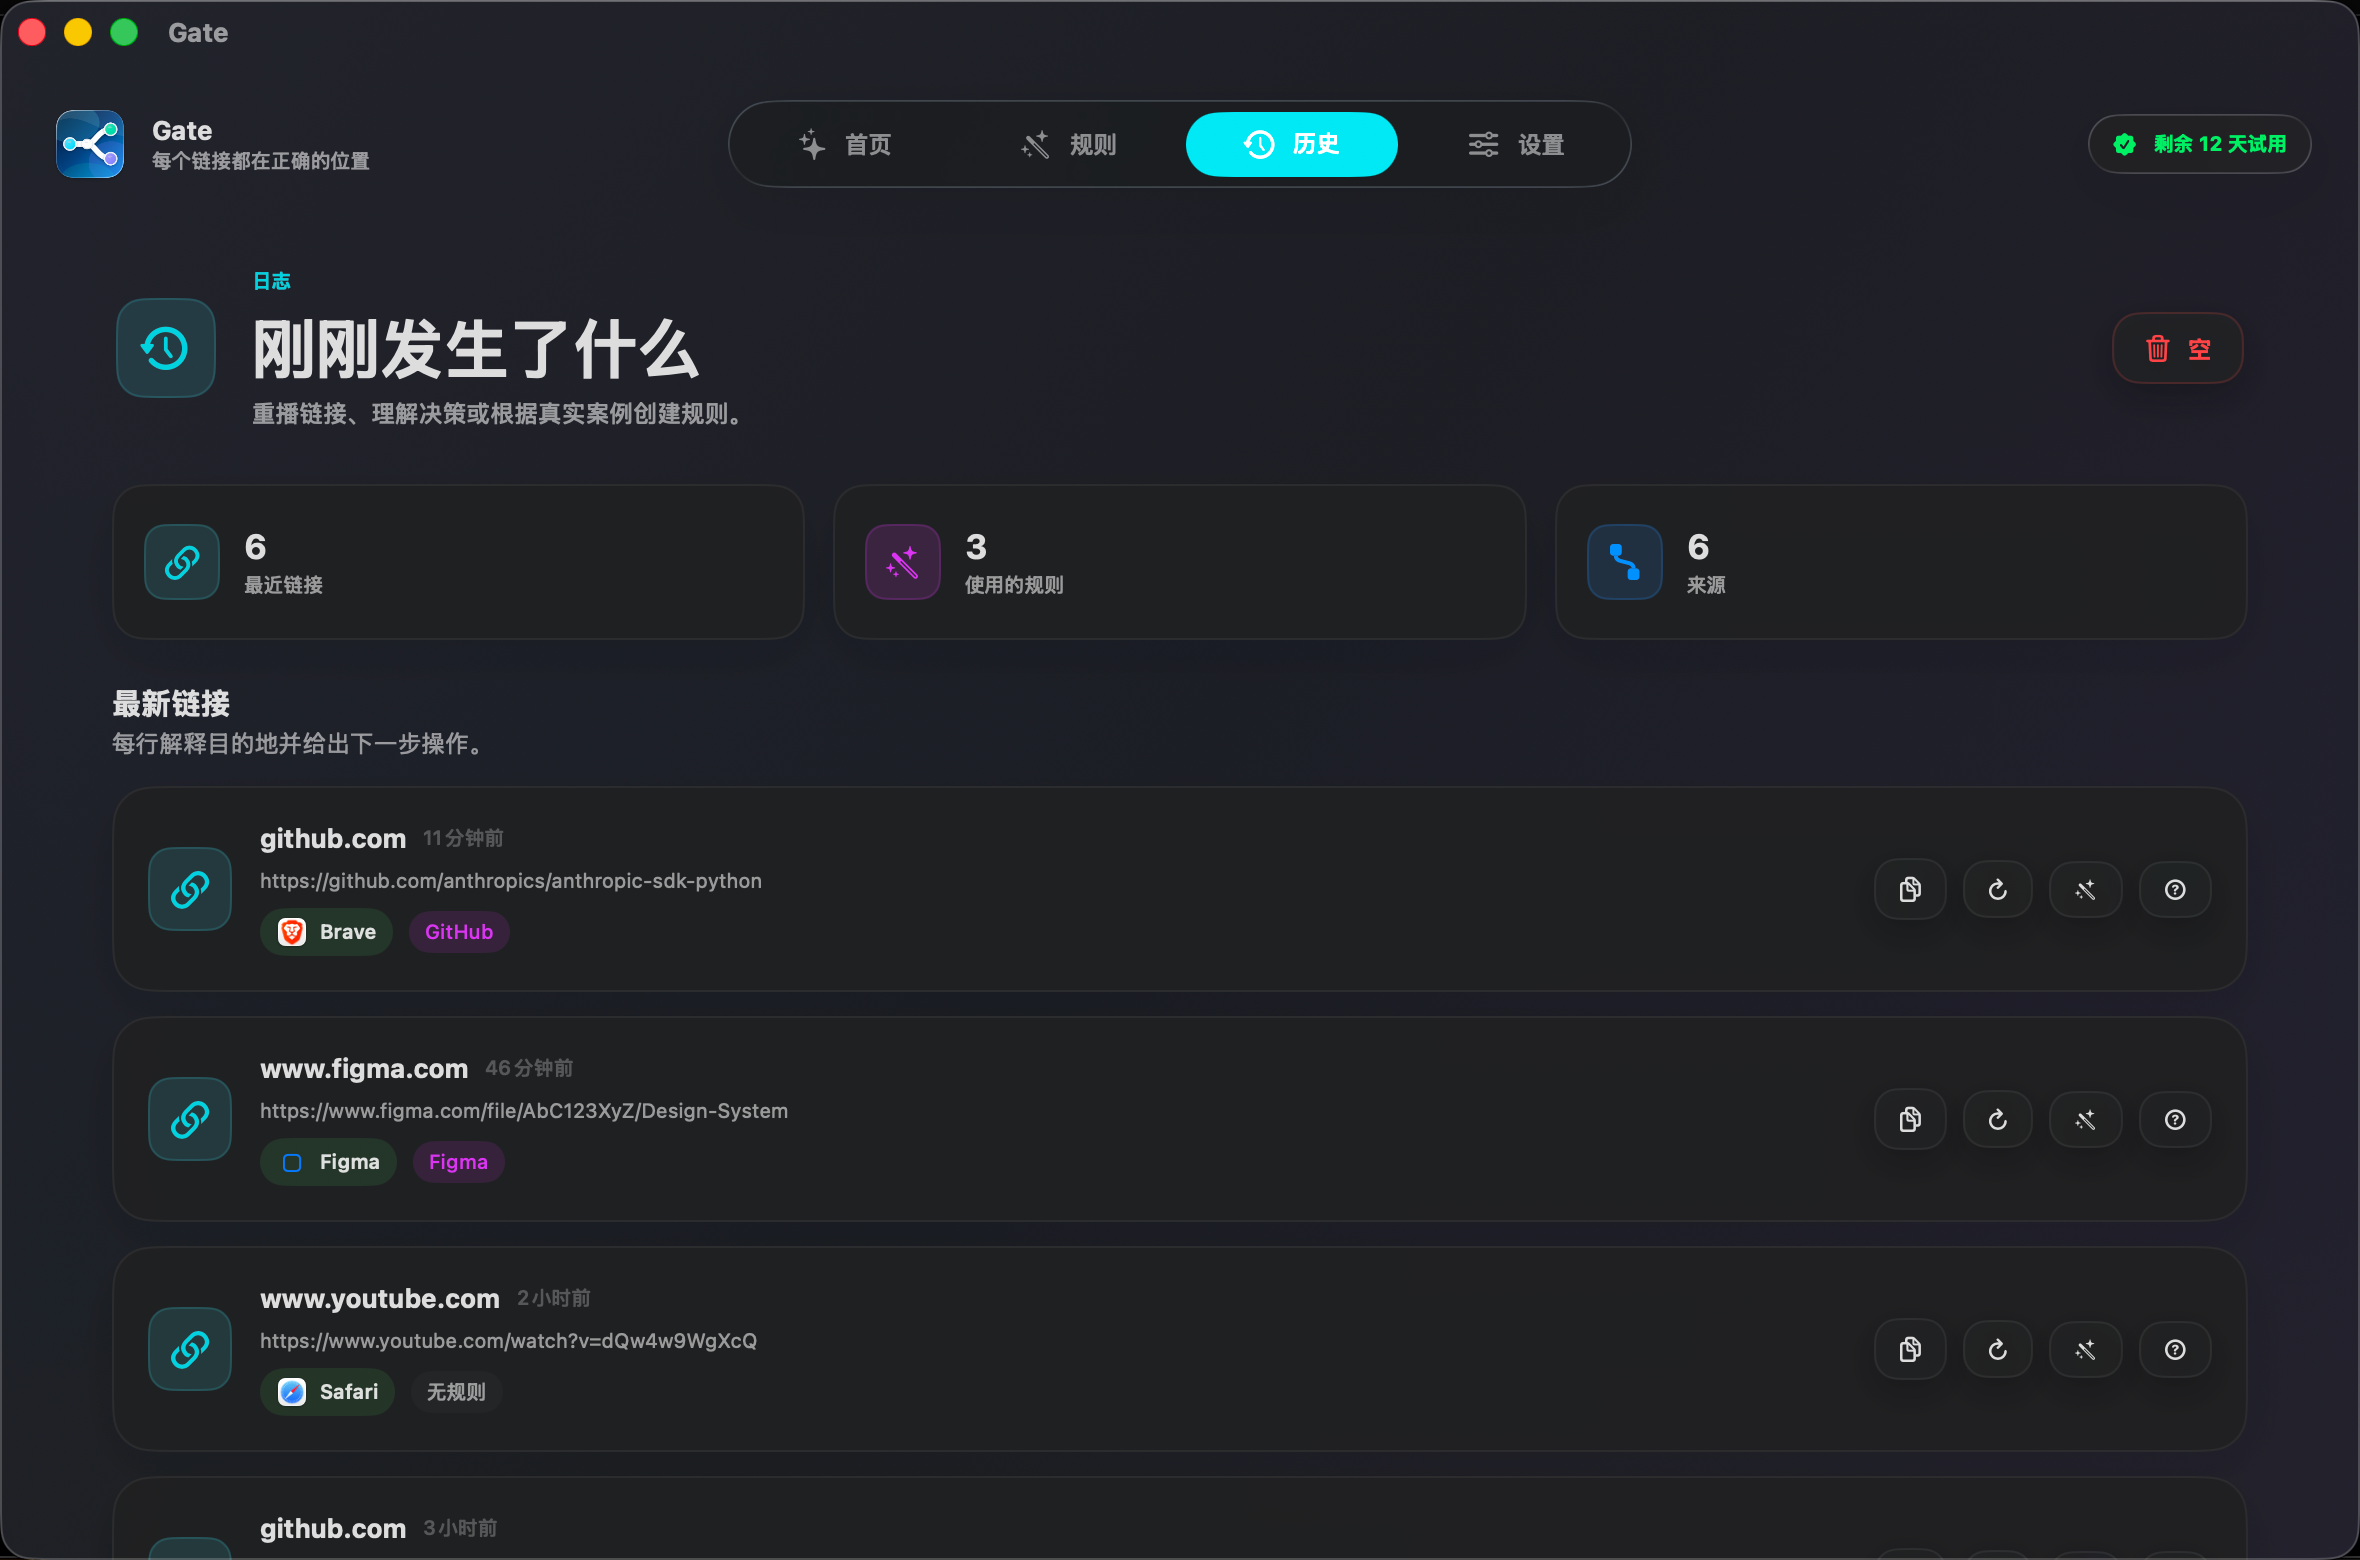Switch to the 规则 tab

[x=1069, y=144]
